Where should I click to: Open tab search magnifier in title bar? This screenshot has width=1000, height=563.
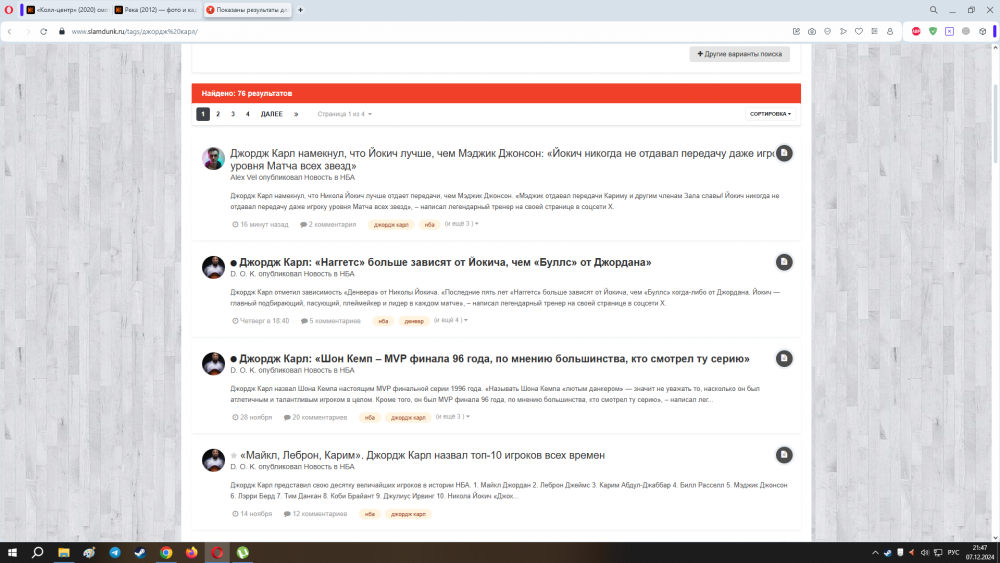point(934,10)
